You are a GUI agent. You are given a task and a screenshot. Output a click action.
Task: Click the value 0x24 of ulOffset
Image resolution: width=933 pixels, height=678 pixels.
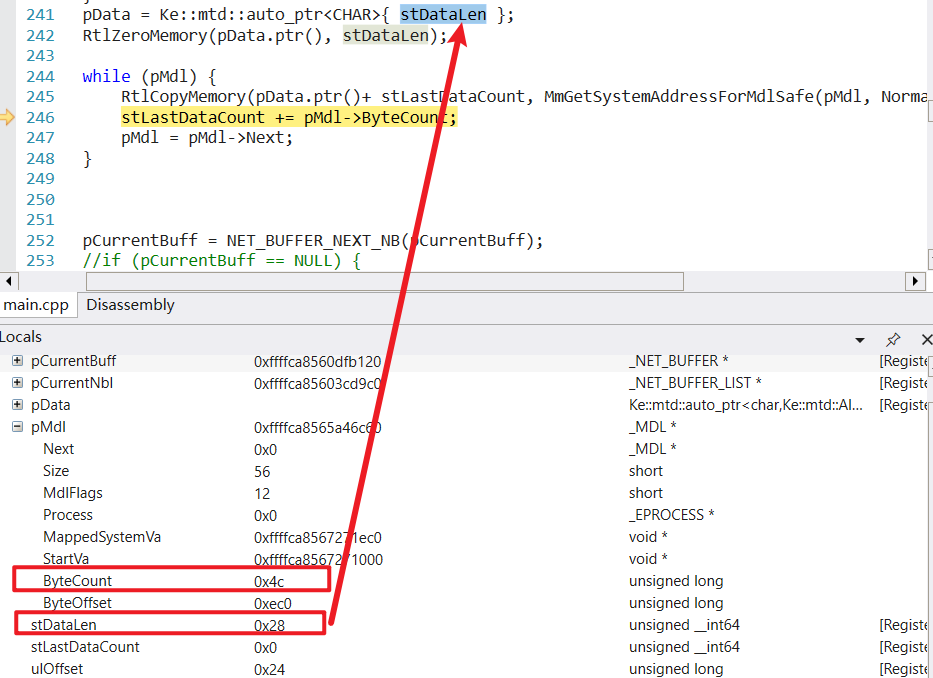click(270, 670)
